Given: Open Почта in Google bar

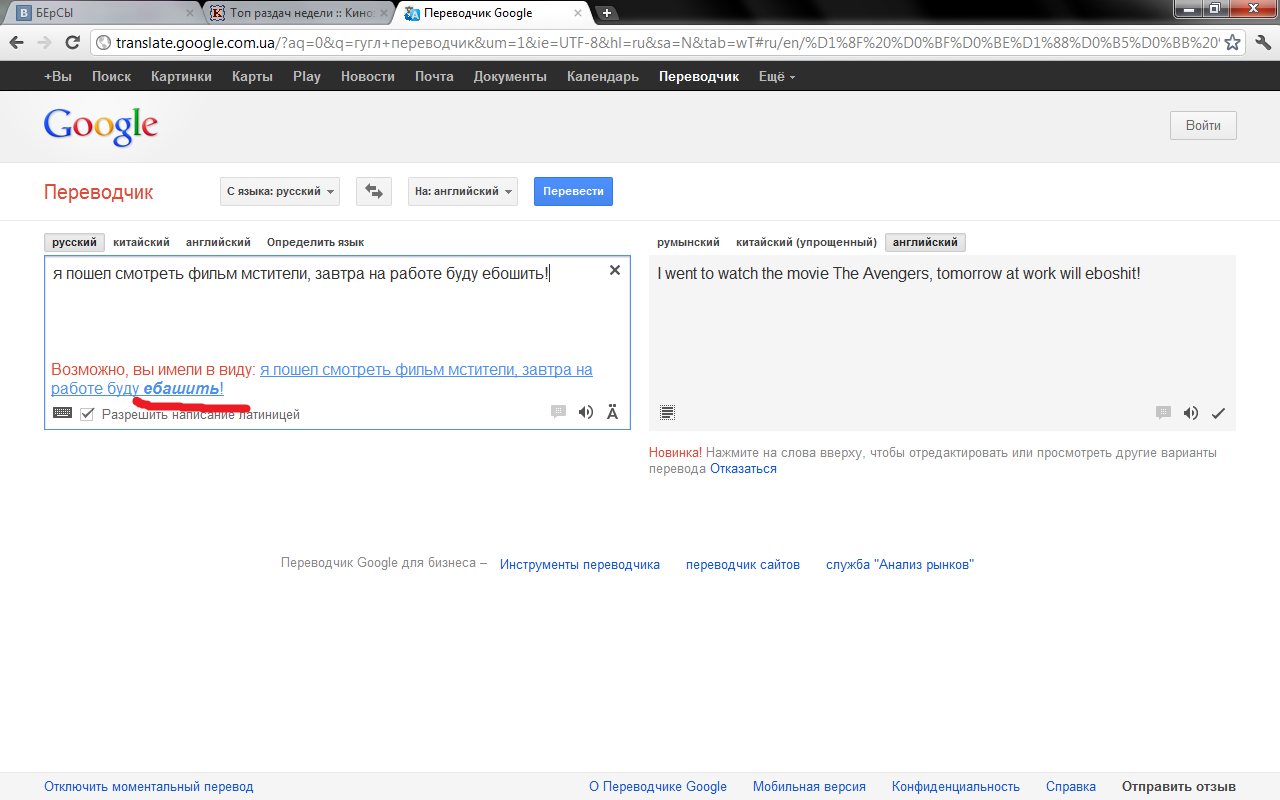Looking at the screenshot, I should (434, 76).
